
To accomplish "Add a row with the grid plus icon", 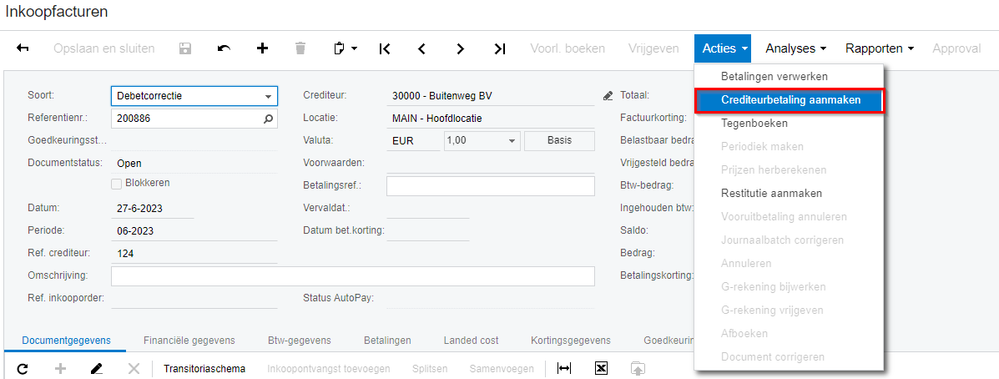I will click(x=61, y=368).
